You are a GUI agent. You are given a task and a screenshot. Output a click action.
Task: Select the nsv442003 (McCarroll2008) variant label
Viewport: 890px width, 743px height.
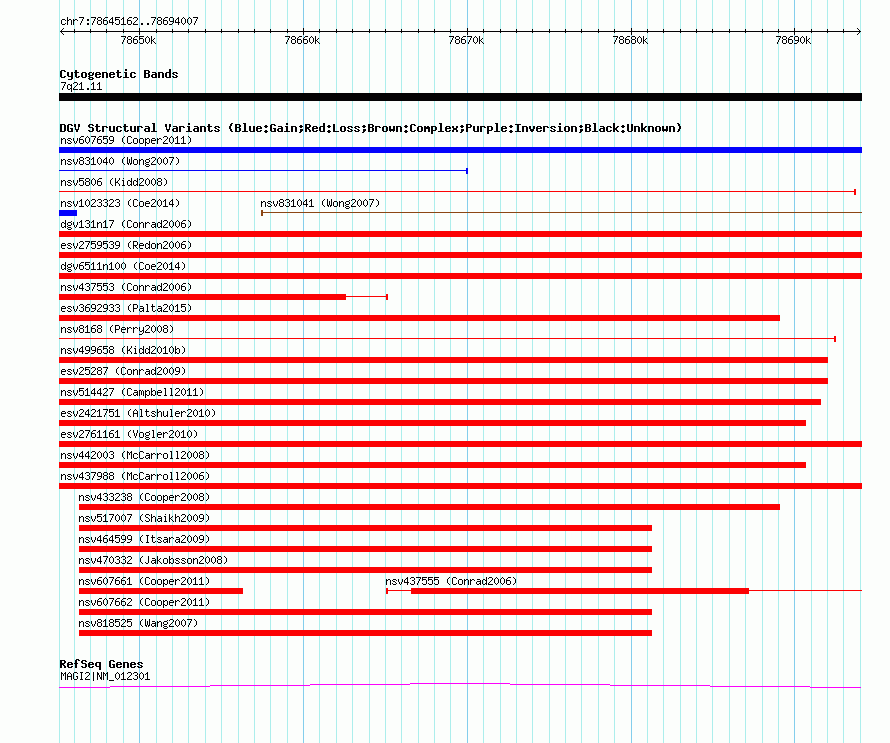[x=135, y=455]
